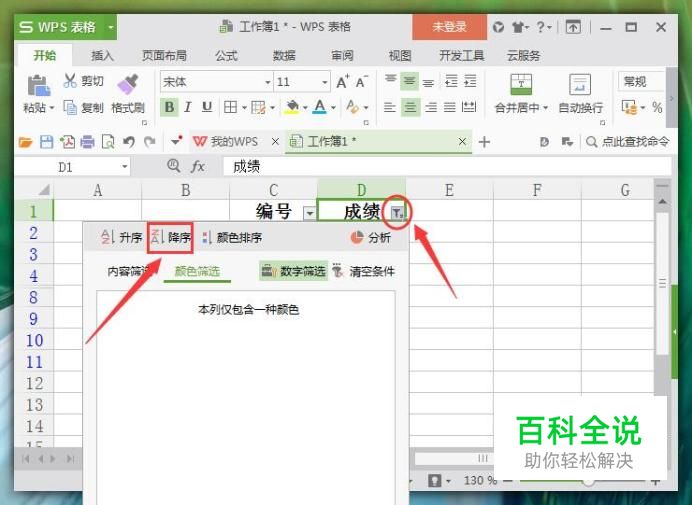Click the fx insert function icon
This screenshot has height=505, width=692.
pos(197,167)
